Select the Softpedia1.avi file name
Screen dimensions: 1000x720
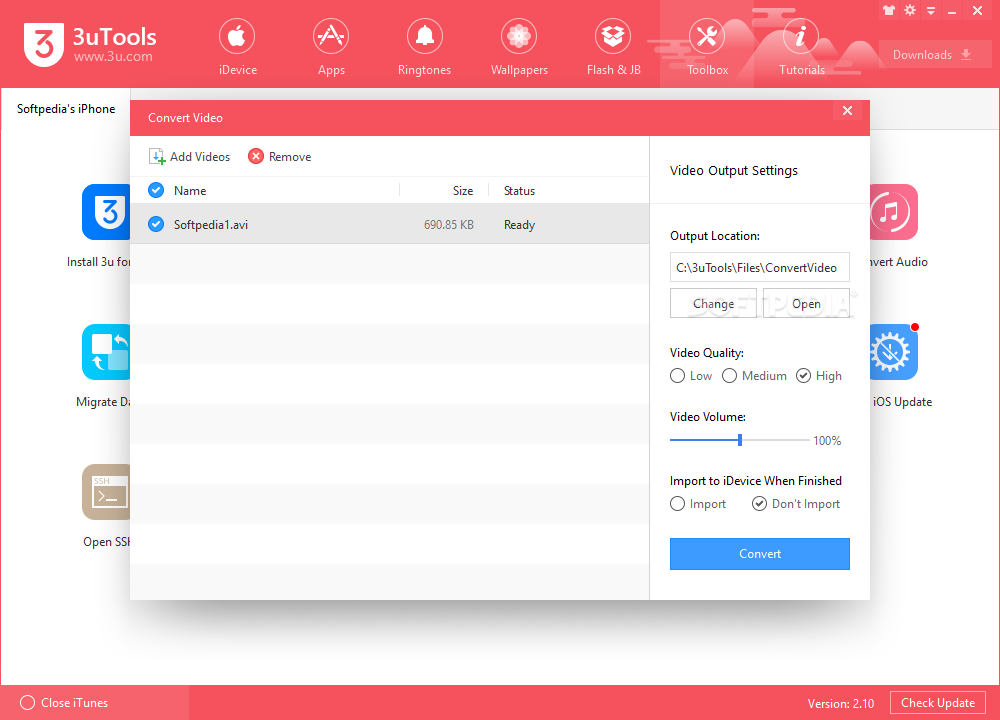[x=210, y=224]
